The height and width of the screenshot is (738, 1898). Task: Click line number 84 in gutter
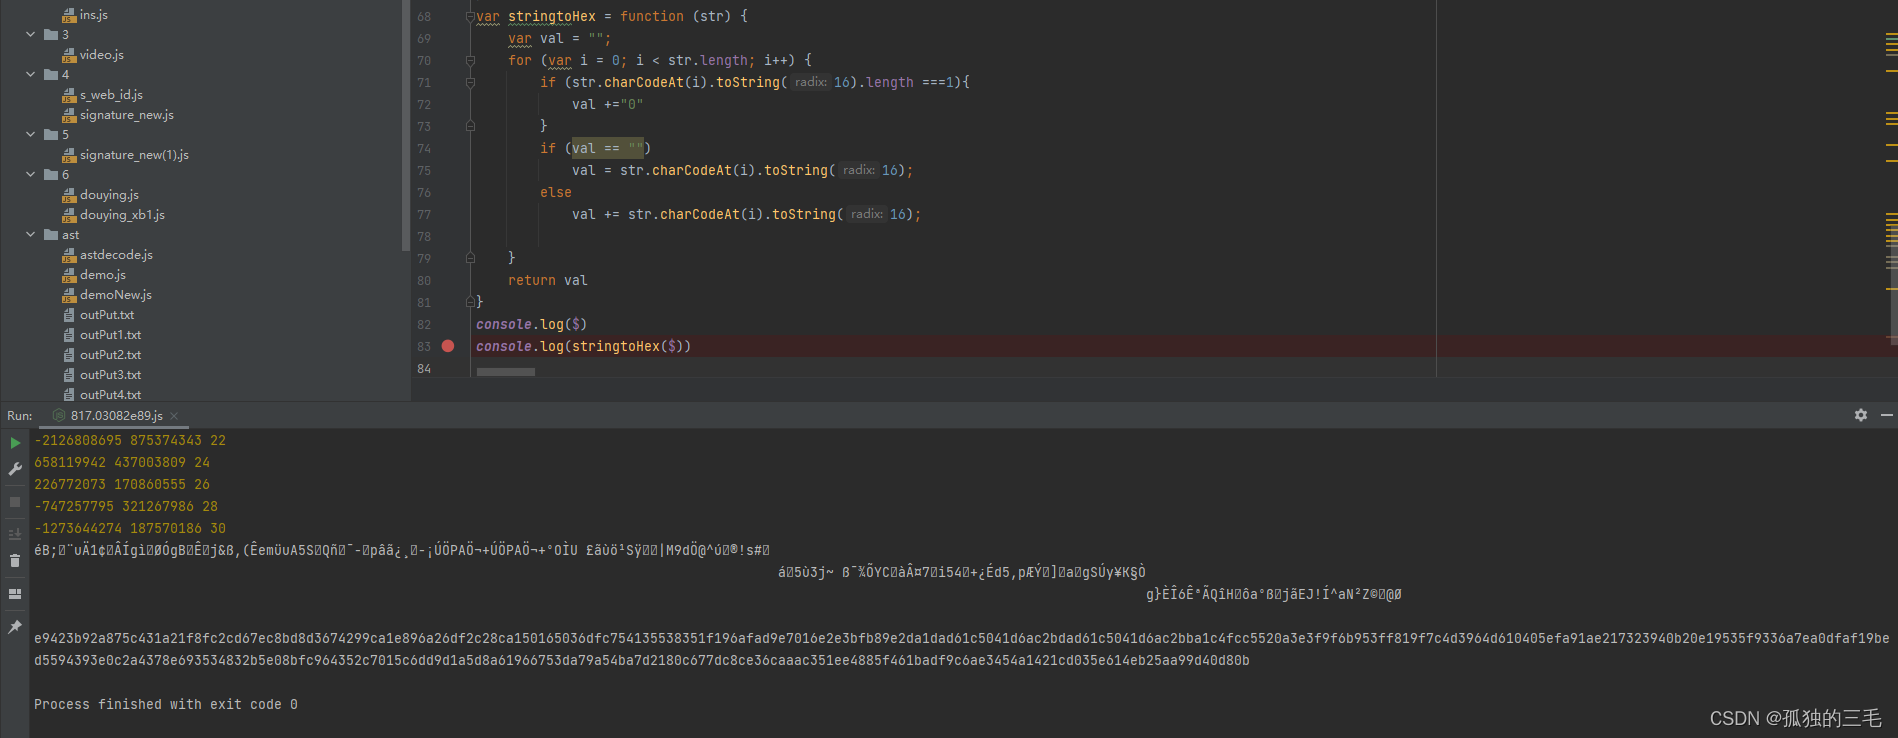424,369
